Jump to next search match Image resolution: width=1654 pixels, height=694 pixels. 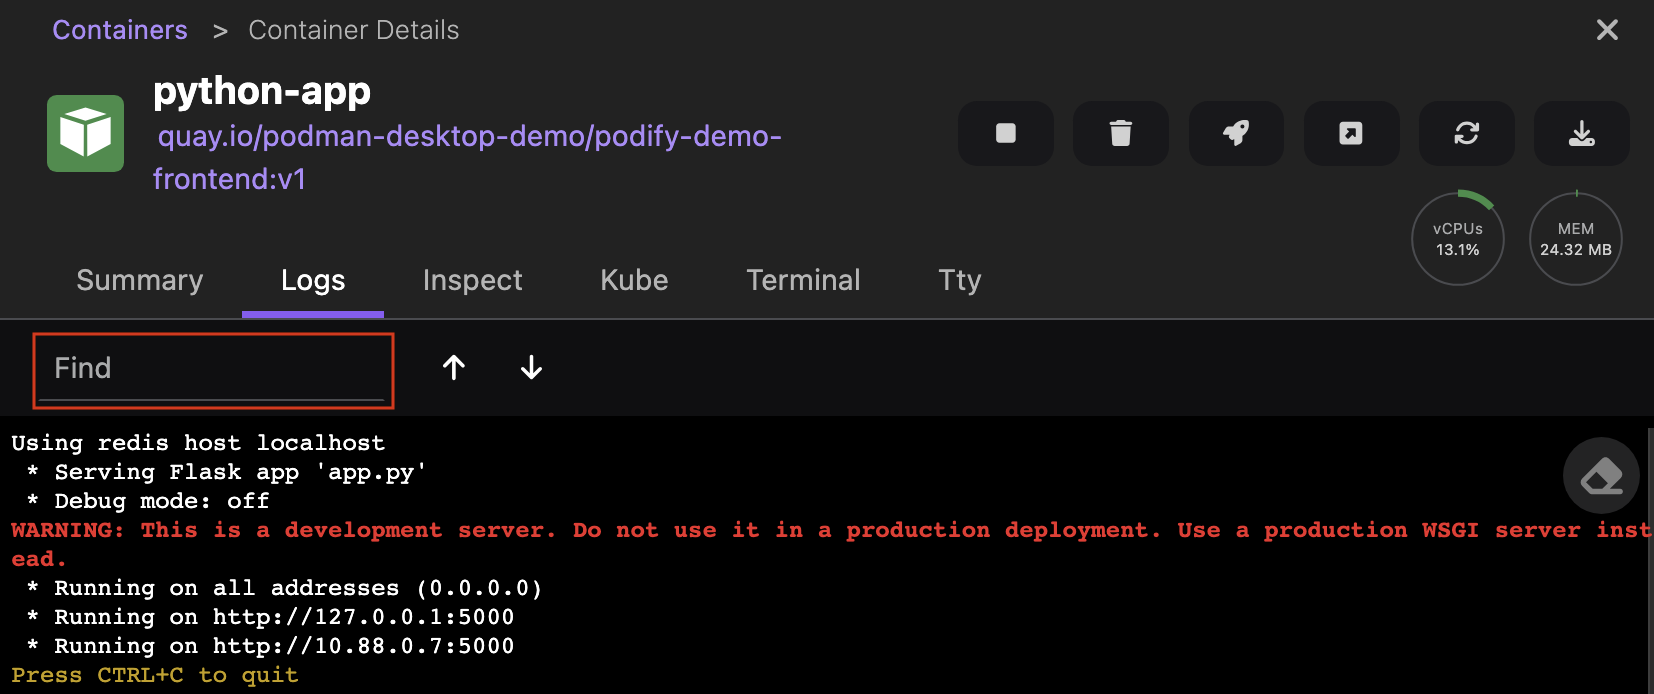click(x=531, y=368)
